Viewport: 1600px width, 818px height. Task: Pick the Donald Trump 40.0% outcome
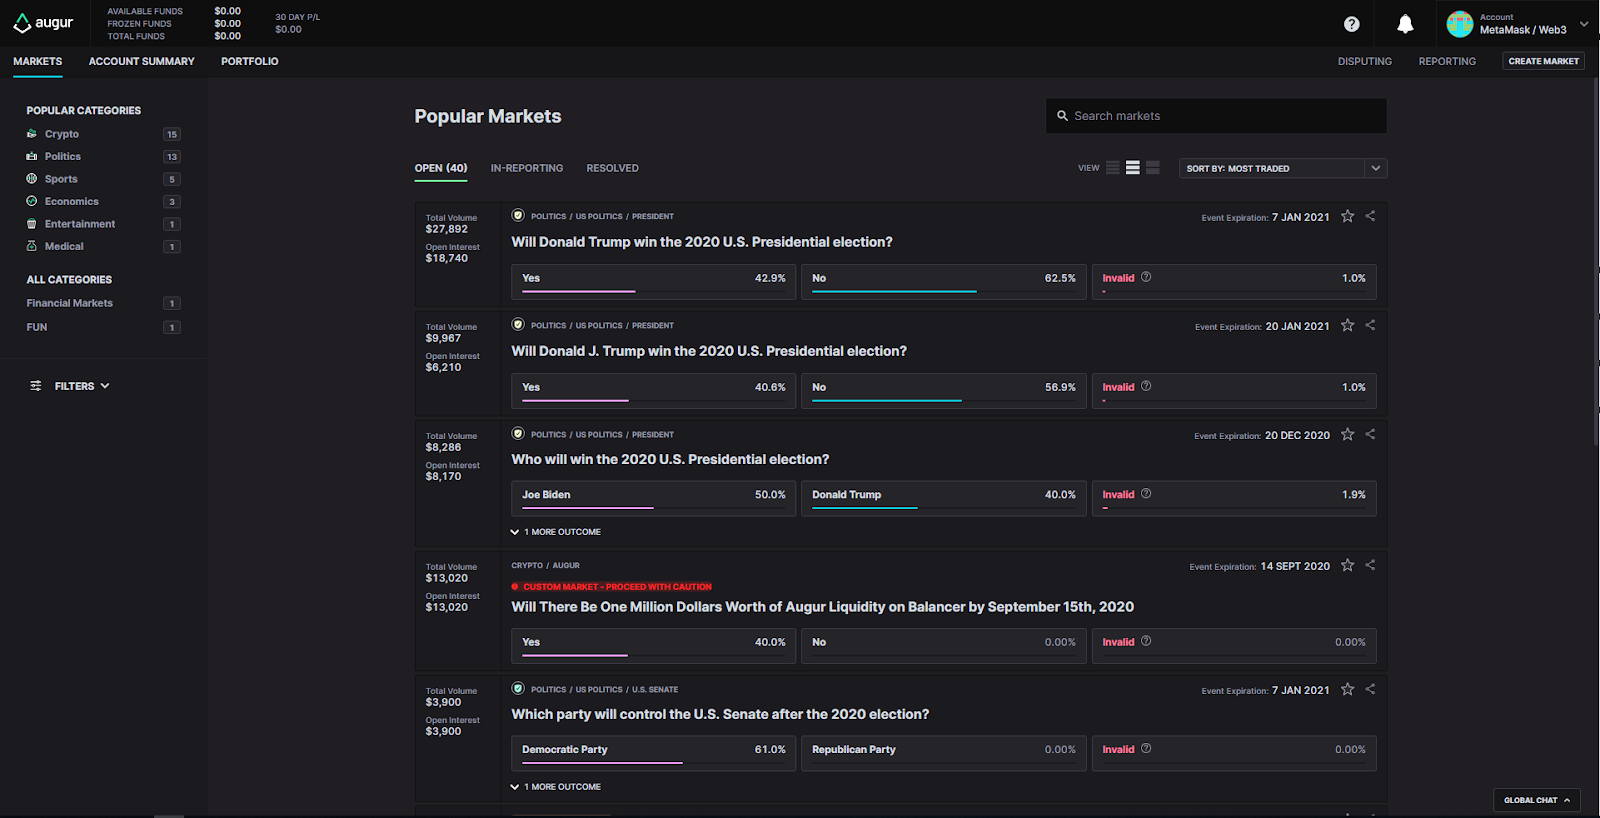(x=944, y=498)
